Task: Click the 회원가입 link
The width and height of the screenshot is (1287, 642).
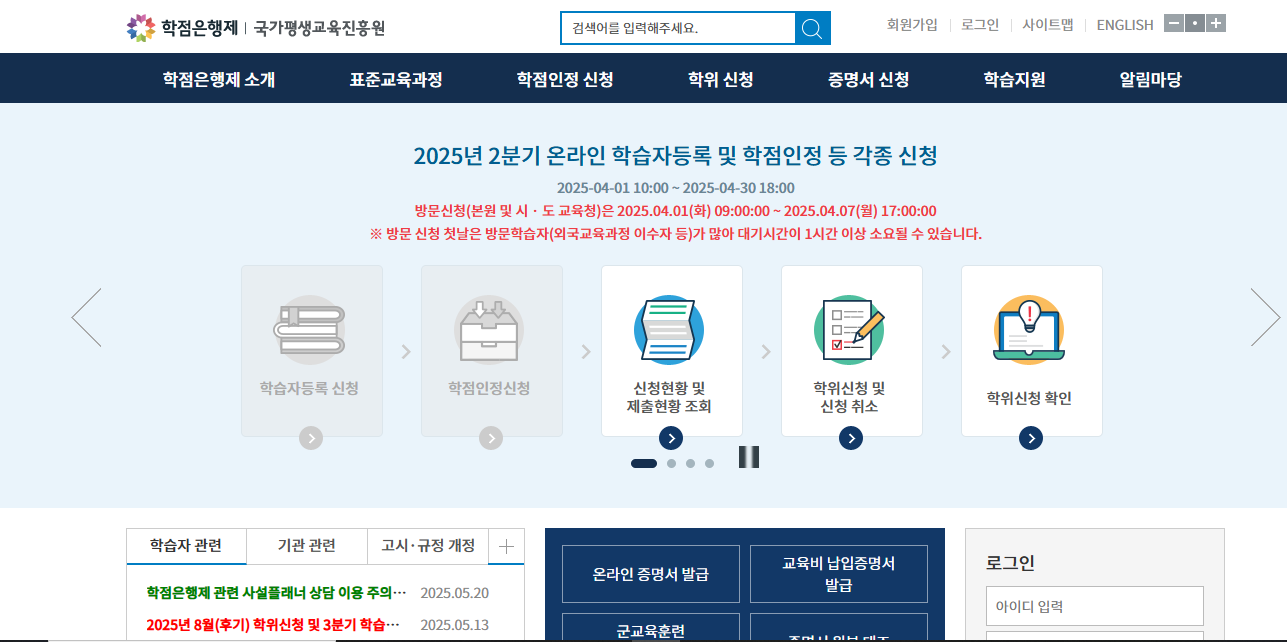Action: [x=911, y=24]
